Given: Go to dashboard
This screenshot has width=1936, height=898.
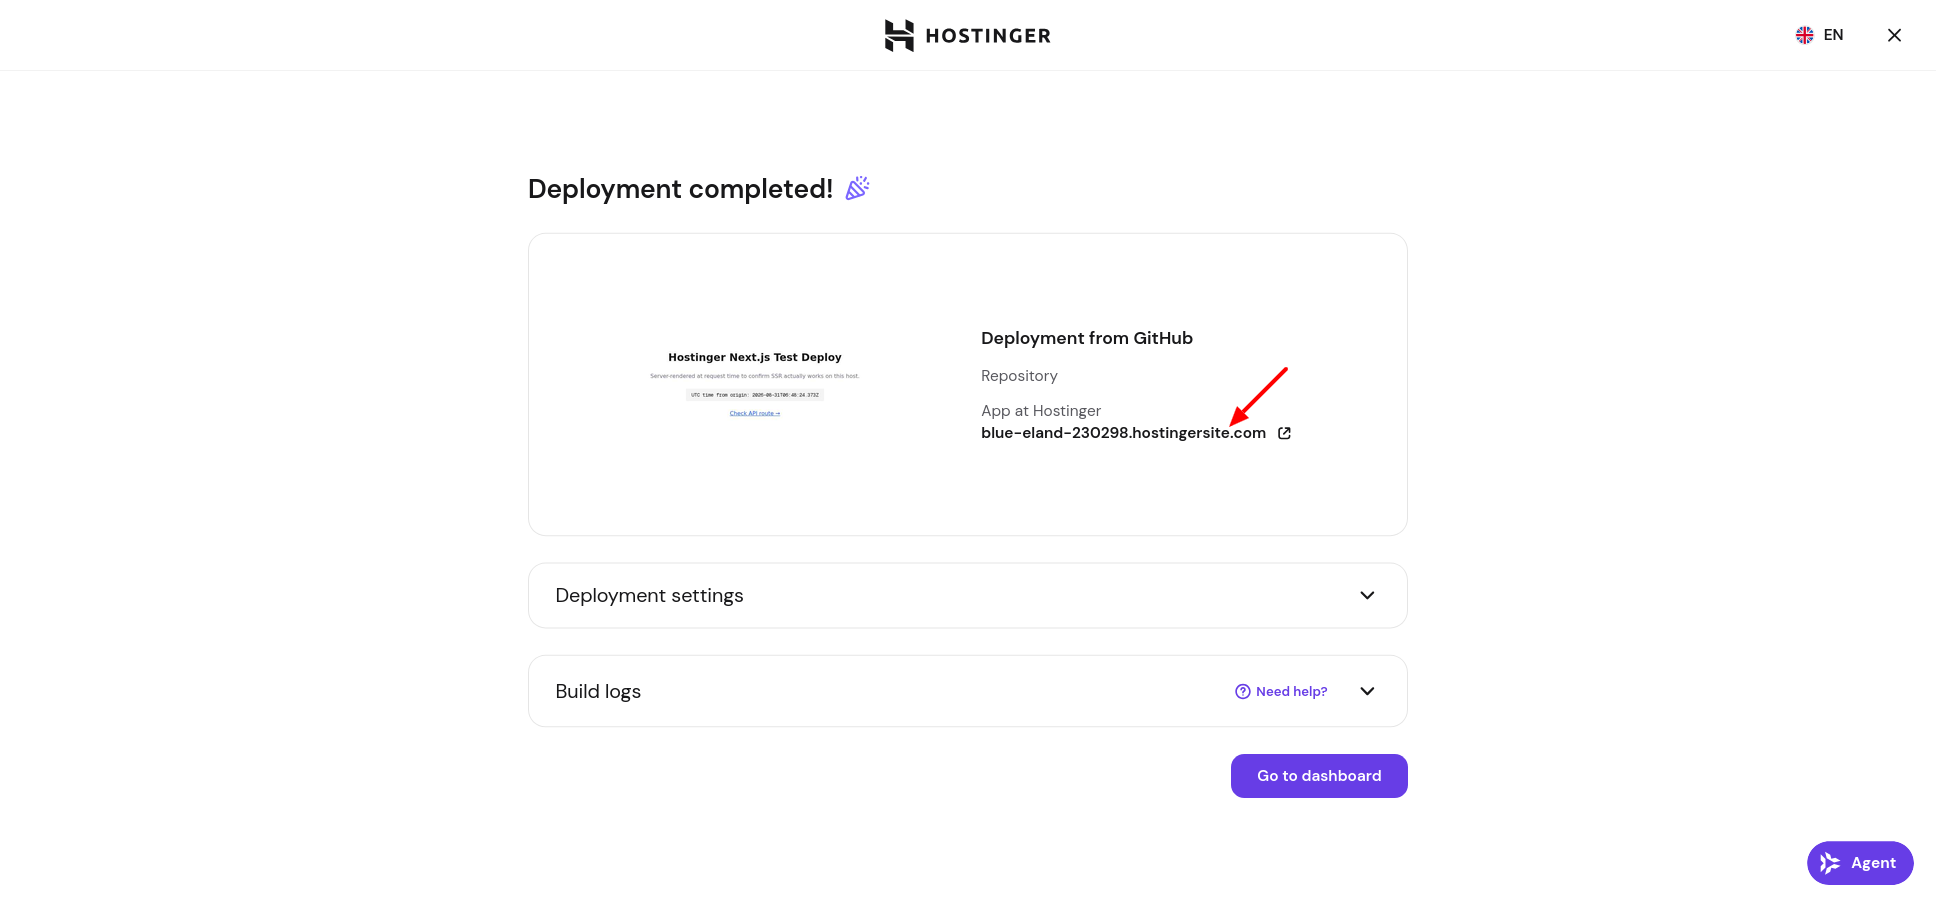Looking at the screenshot, I should [x=1319, y=776].
